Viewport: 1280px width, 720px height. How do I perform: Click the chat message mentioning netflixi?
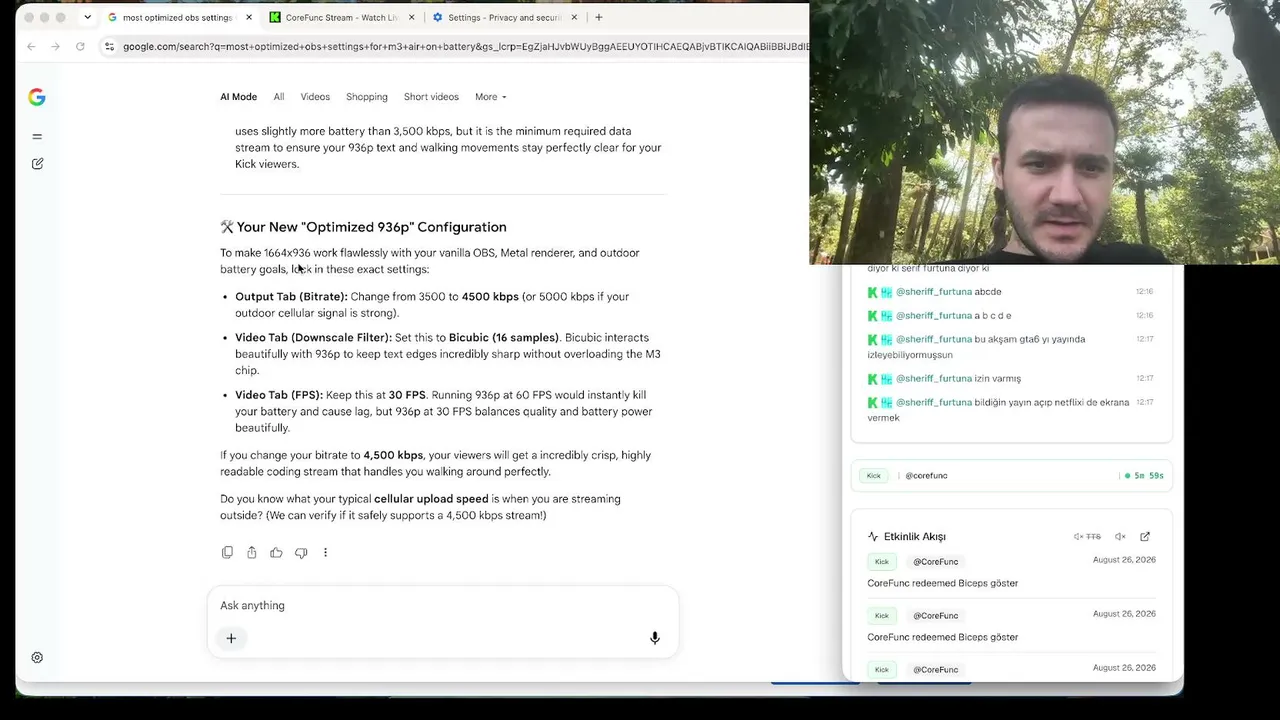tap(998, 410)
